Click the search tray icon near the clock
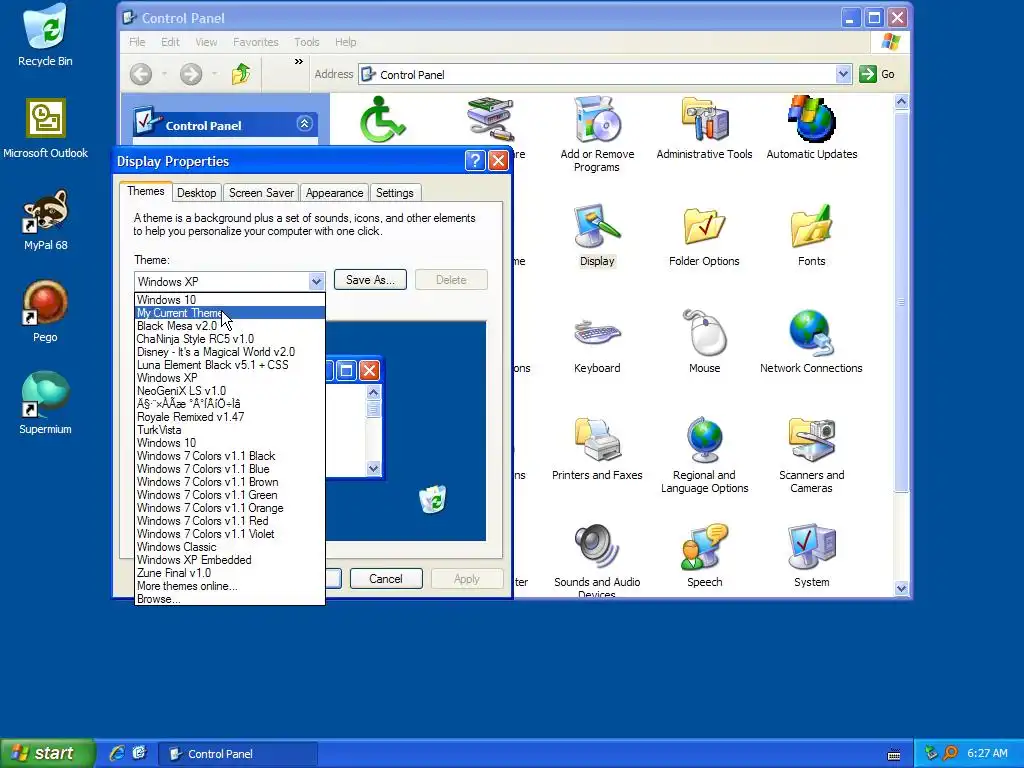The image size is (1024, 768). pyautogui.click(x=950, y=753)
